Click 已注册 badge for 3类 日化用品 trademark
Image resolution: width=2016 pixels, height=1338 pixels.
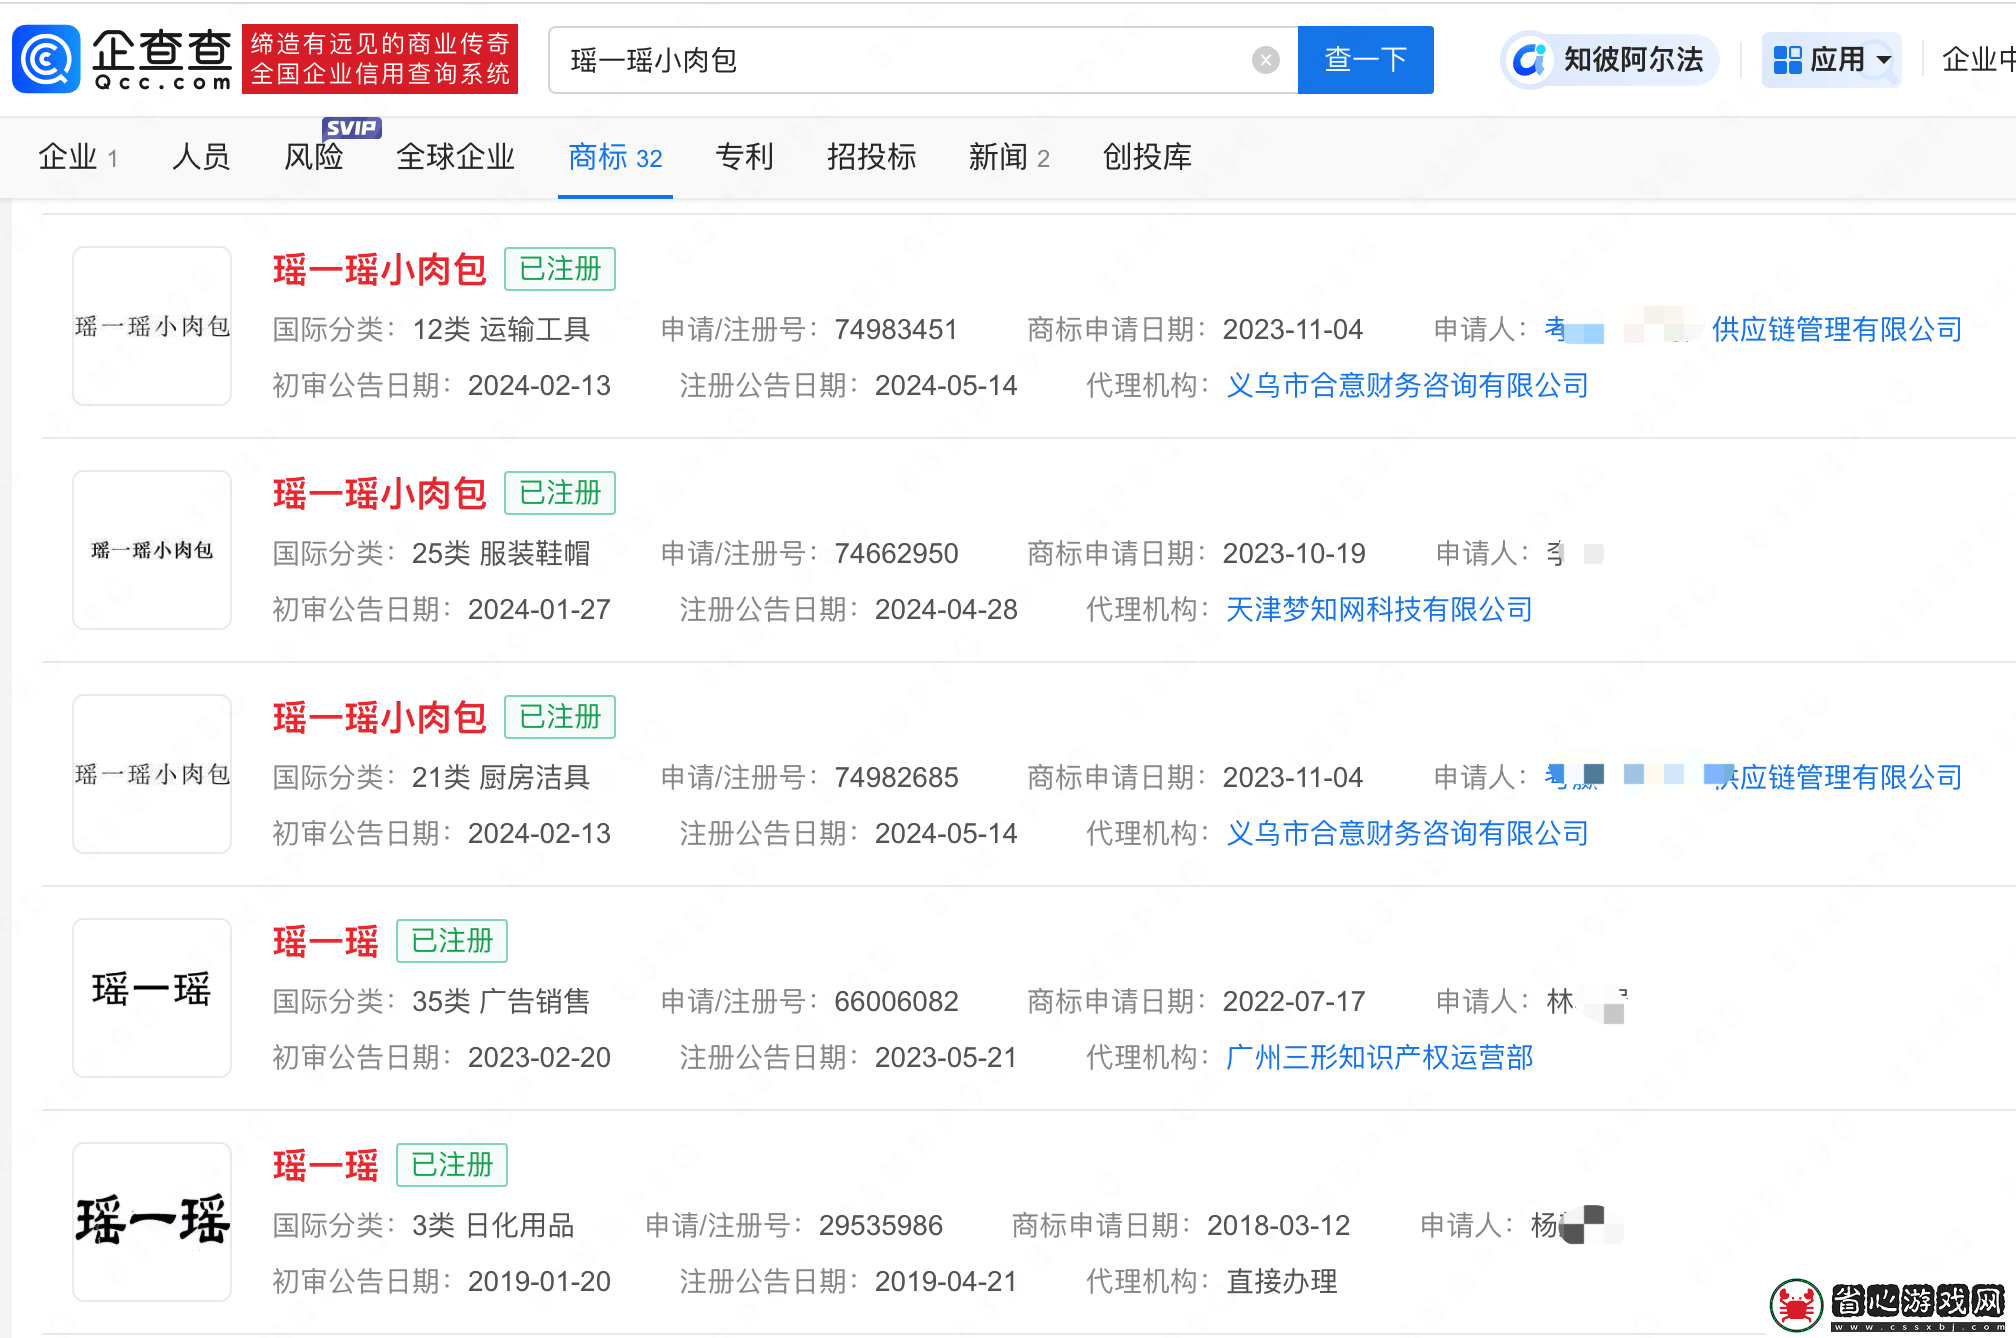452,1165
